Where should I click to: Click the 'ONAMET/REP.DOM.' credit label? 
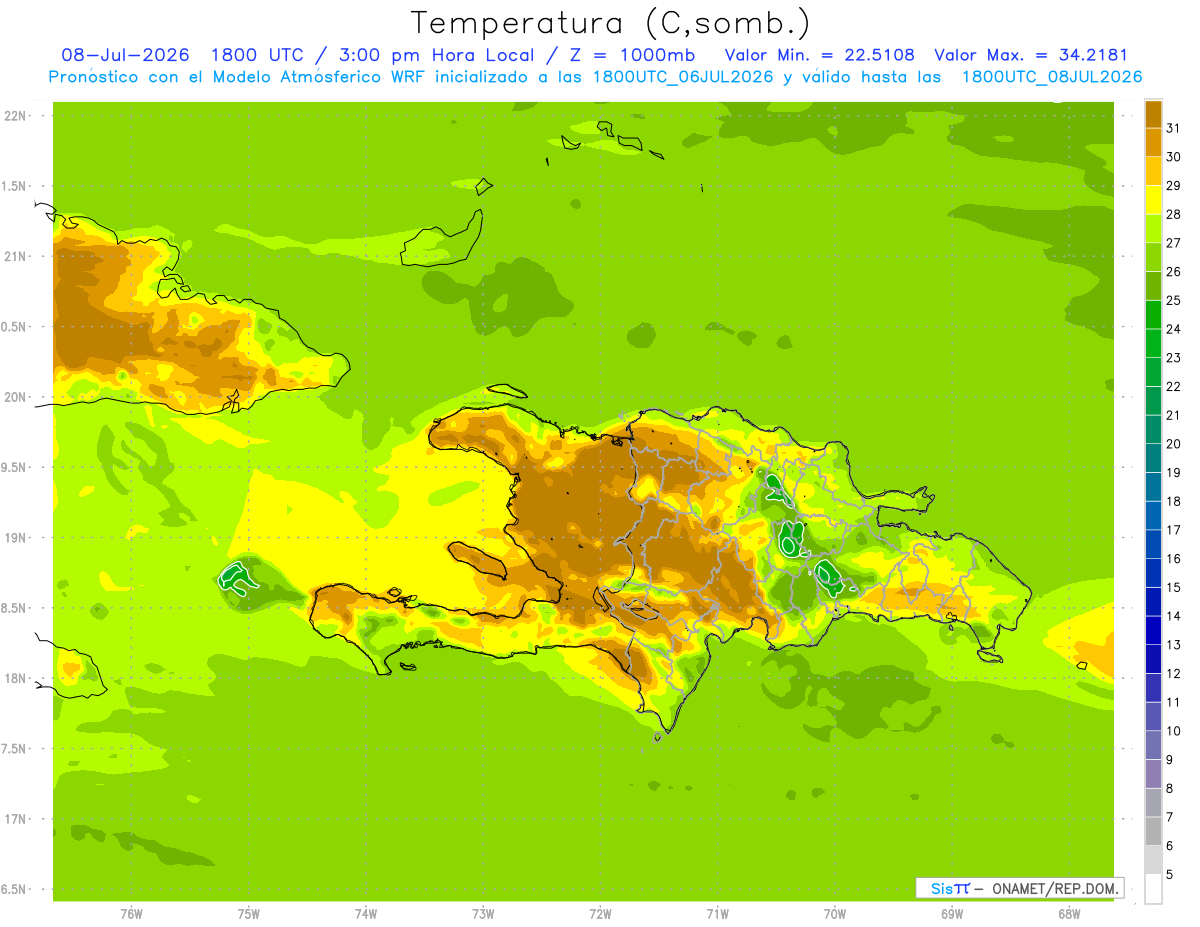[x=1055, y=888]
